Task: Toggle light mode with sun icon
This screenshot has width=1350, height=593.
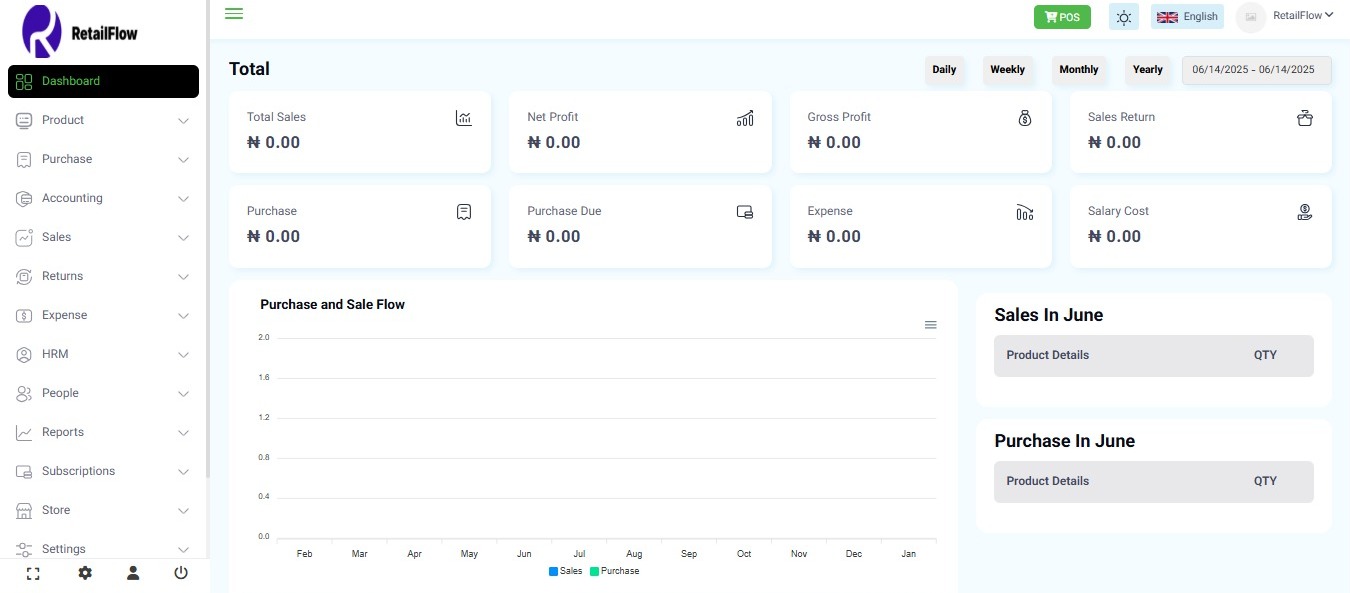Action: pyautogui.click(x=1123, y=17)
